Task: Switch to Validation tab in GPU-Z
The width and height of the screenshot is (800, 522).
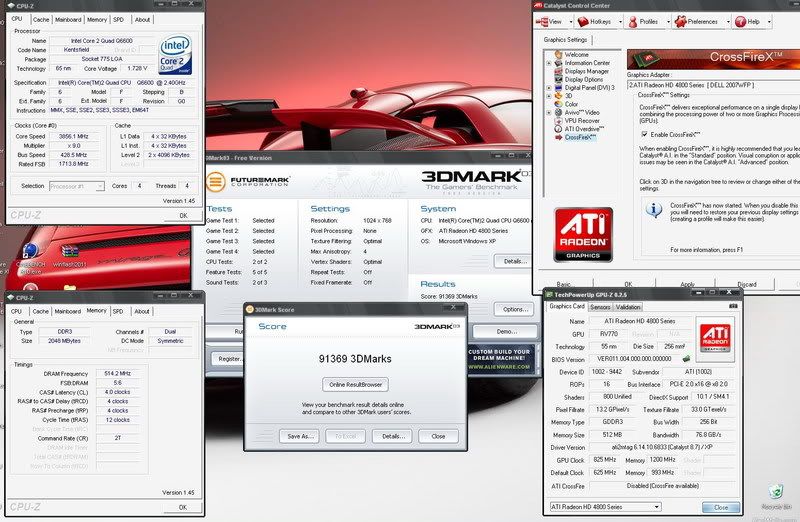Action: point(628,307)
